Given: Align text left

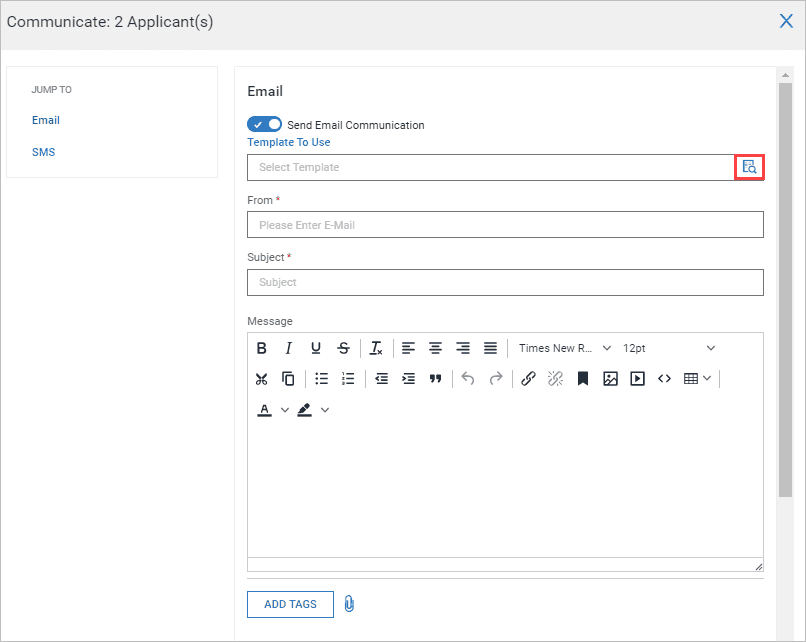Looking at the screenshot, I should click(x=408, y=348).
